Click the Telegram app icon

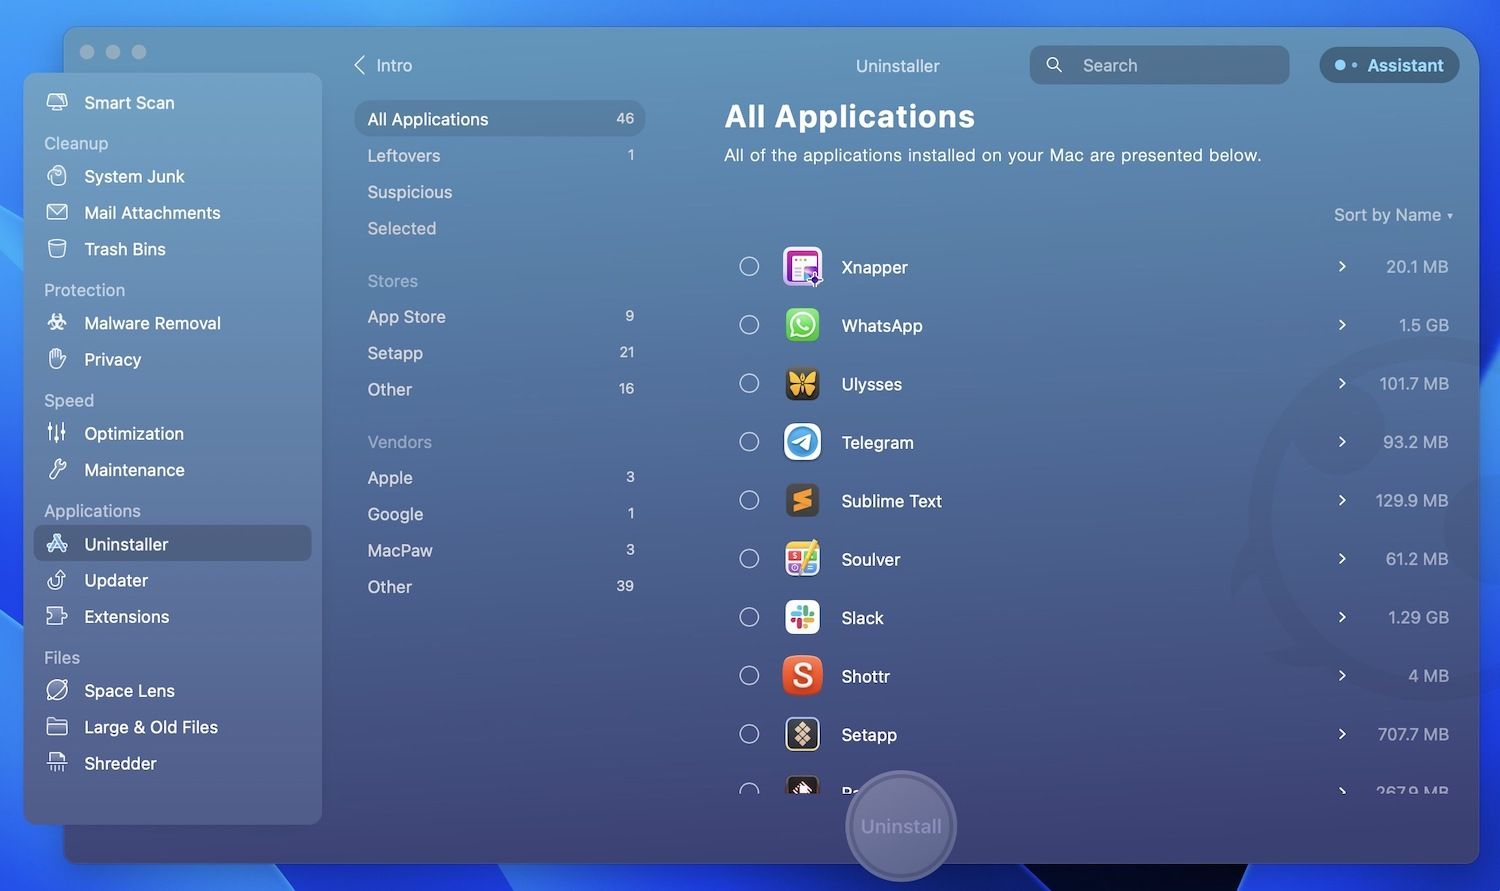pyautogui.click(x=802, y=442)
